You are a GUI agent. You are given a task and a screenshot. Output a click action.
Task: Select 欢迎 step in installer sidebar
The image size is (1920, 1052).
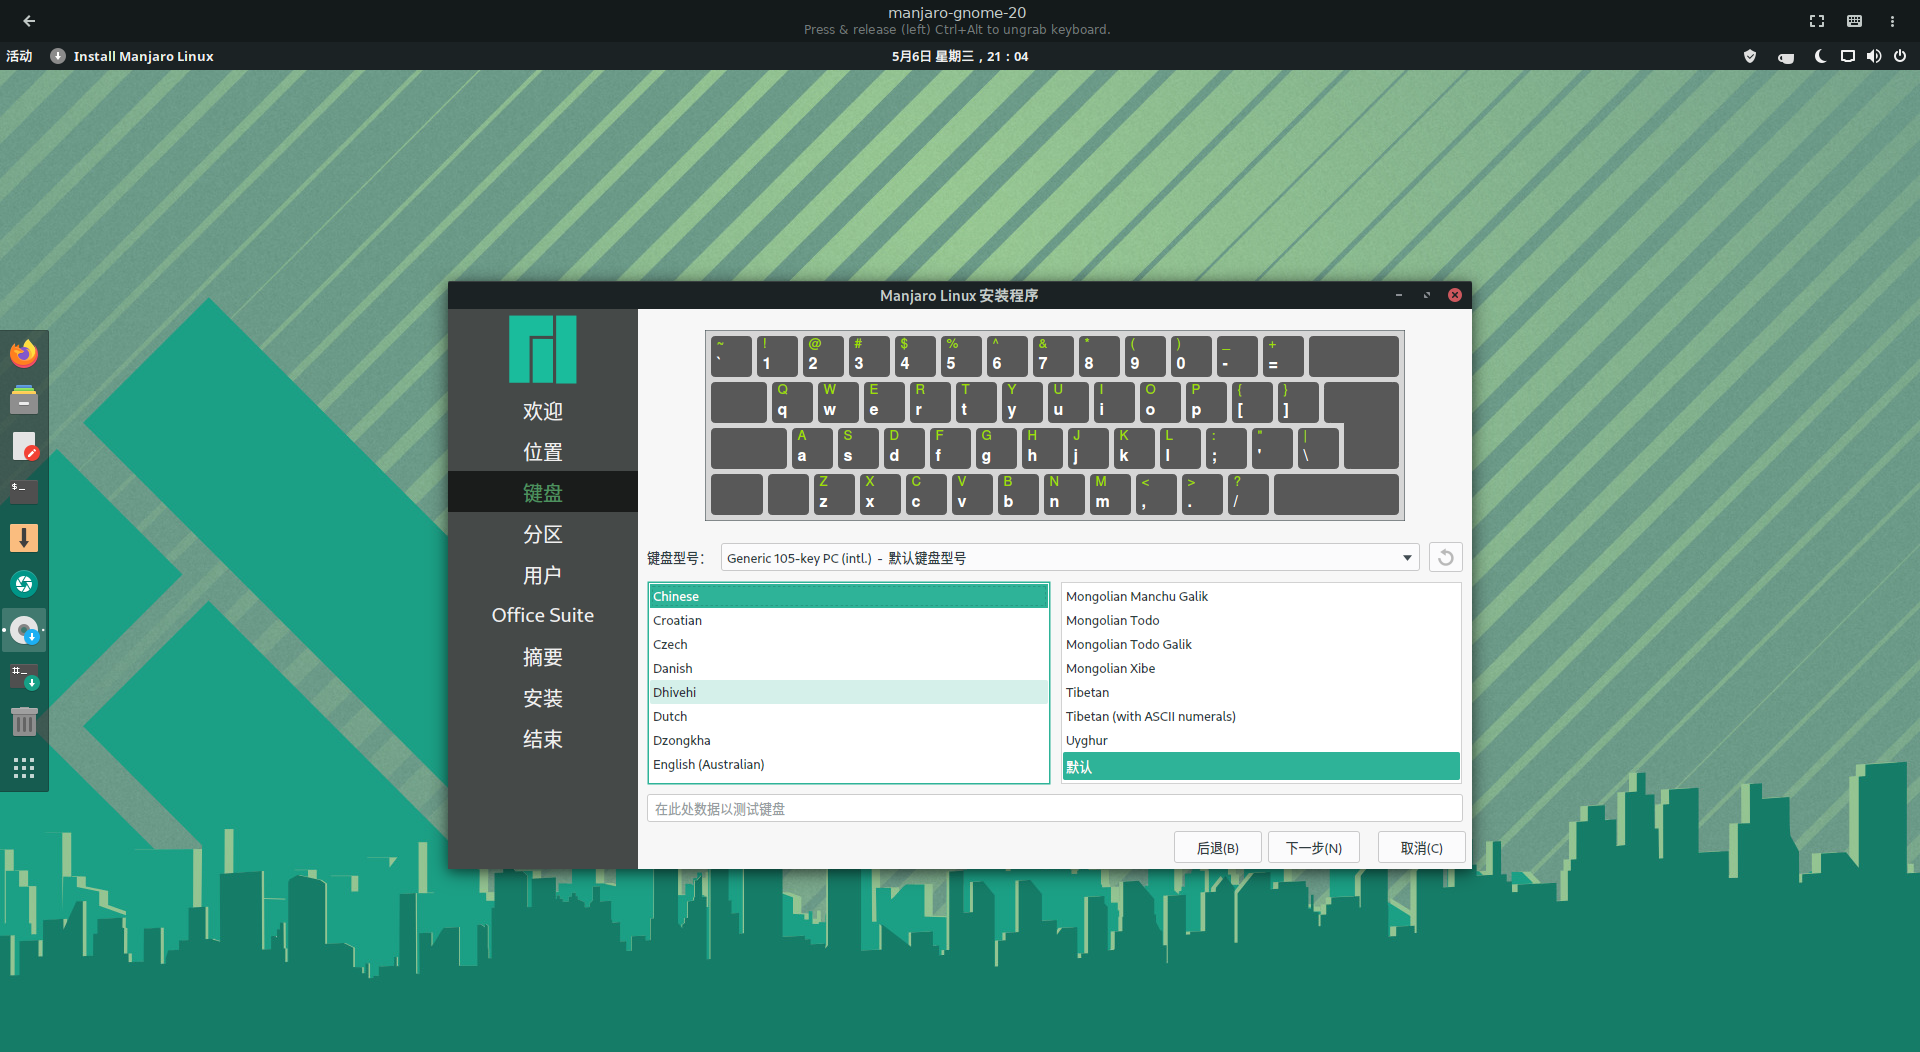pos(543,411)
